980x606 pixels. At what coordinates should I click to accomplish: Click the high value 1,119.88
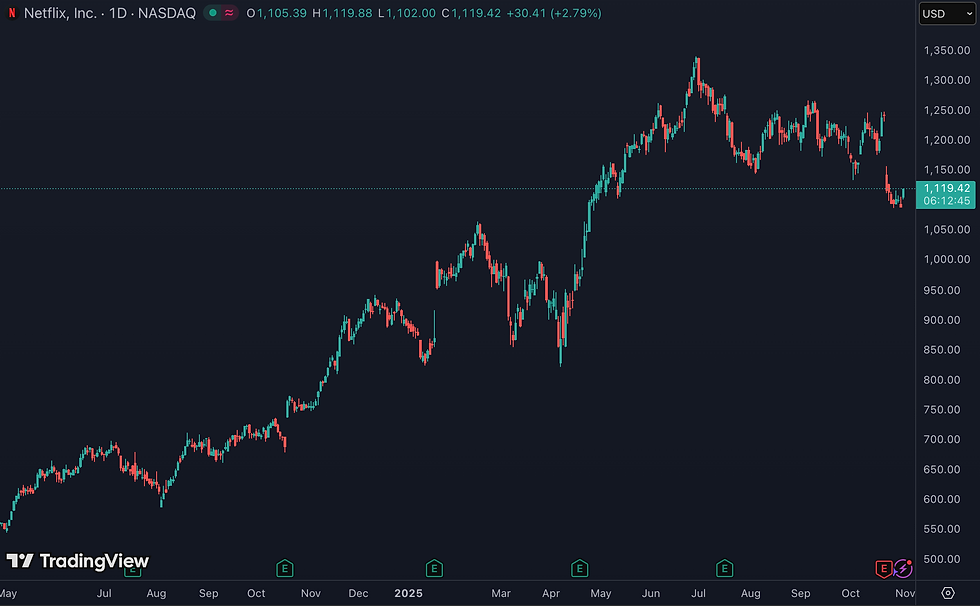347,13
